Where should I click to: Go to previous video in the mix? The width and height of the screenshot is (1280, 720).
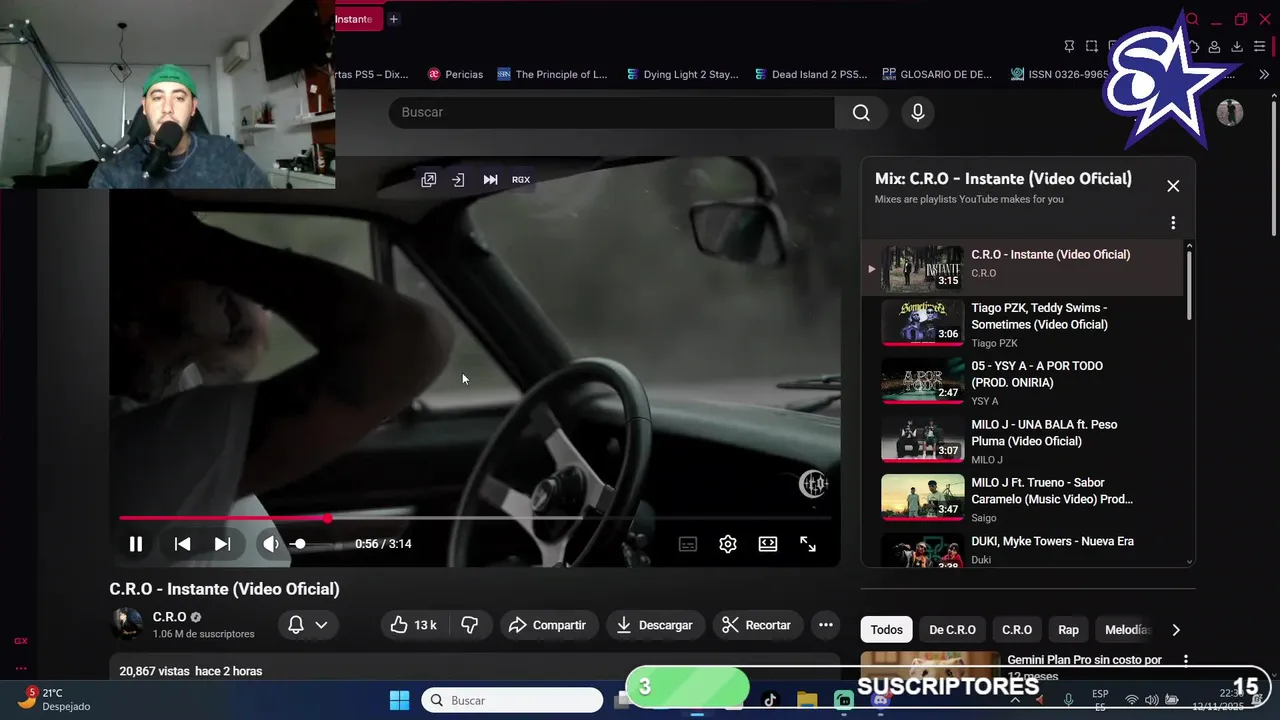182,544
